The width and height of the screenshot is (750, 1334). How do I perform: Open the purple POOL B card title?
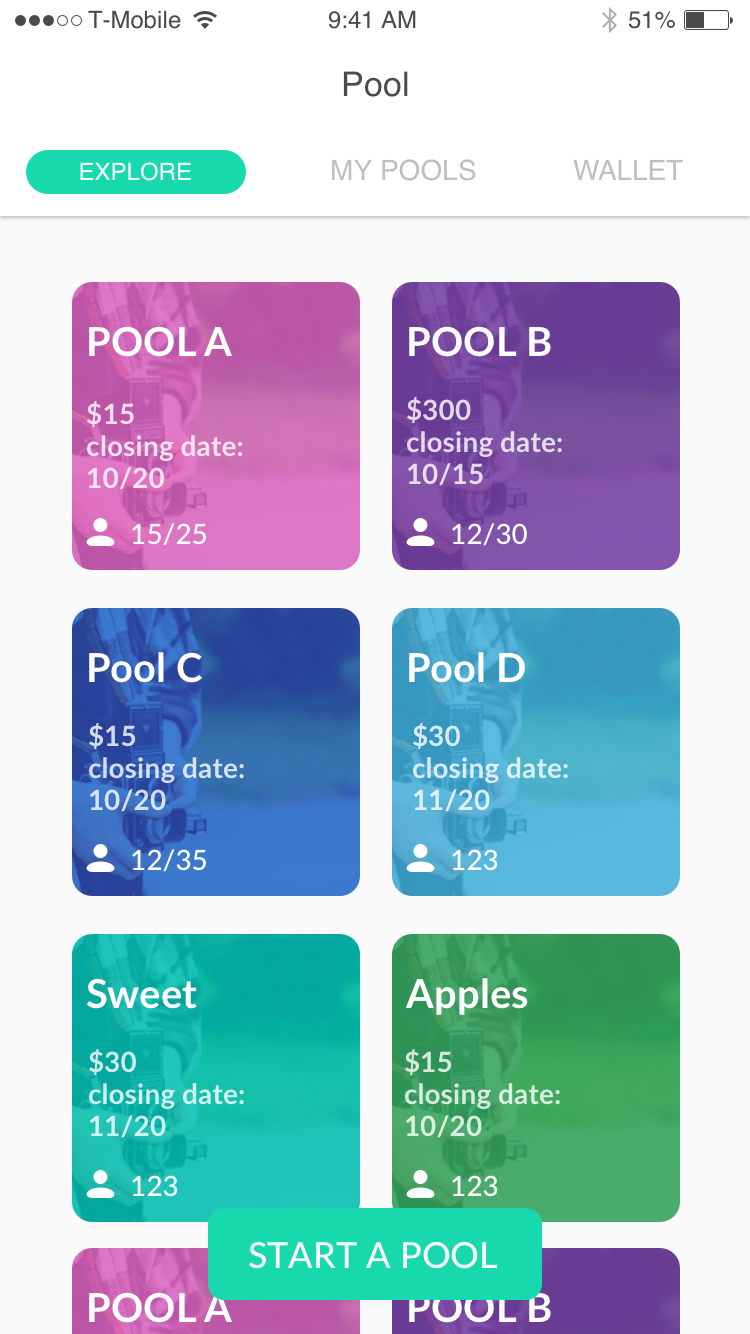click(479, 342)
